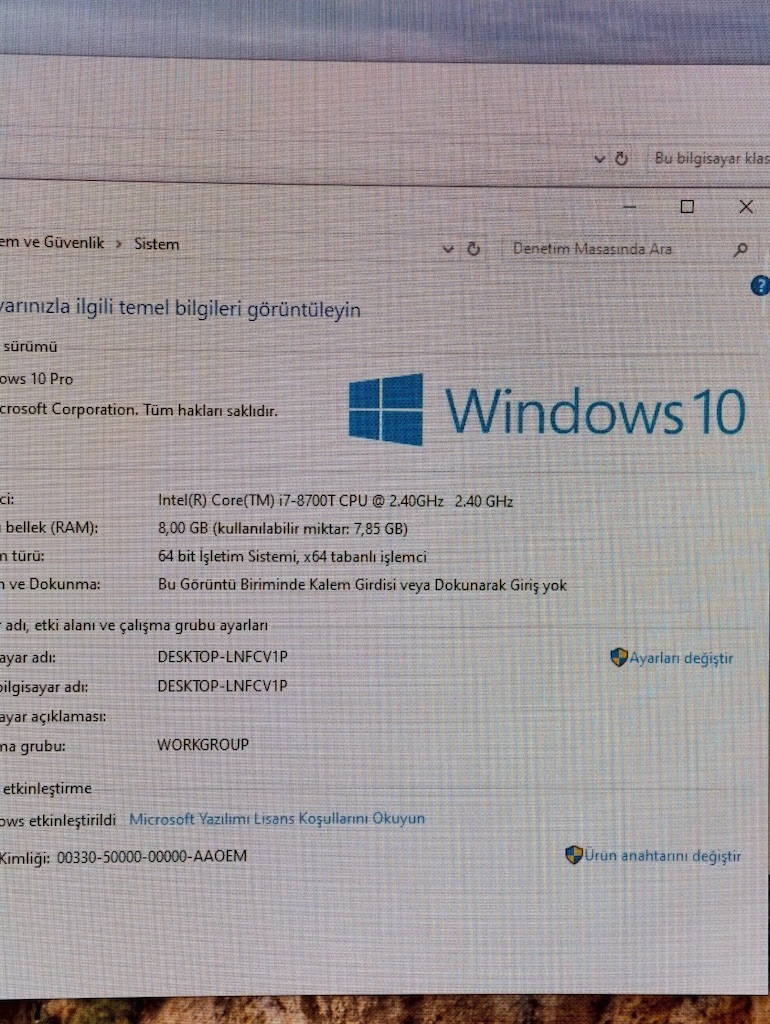770x1024 pixels.
Task: Click the 'bellek (RAM):' label
Action: (51, 528)
